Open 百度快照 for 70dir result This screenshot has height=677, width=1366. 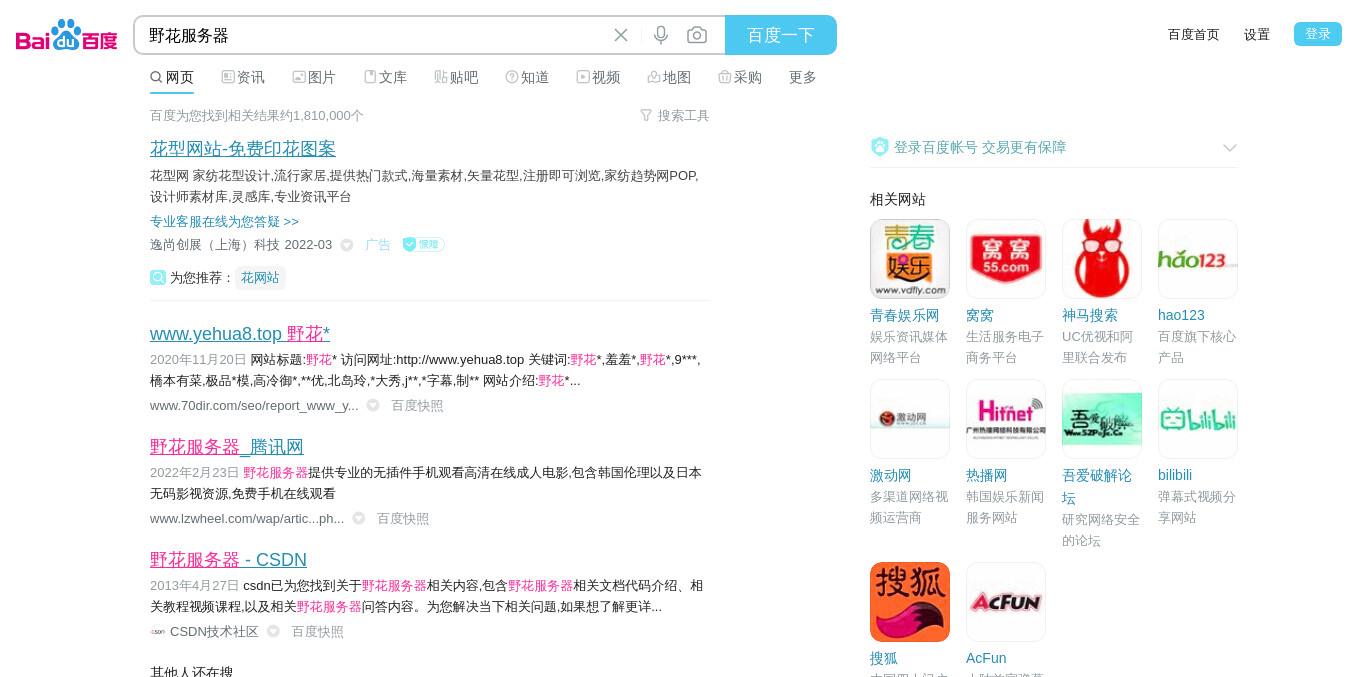[x=417, y=406]
